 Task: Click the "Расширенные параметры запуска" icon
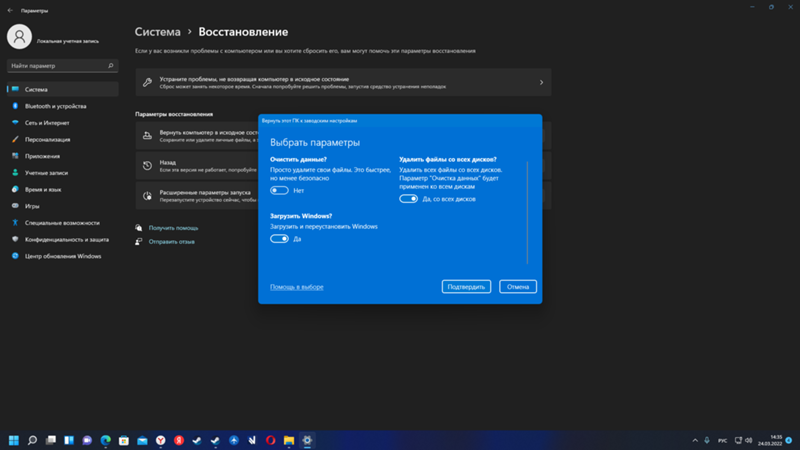pyautogui.click(x=147, y=196)
